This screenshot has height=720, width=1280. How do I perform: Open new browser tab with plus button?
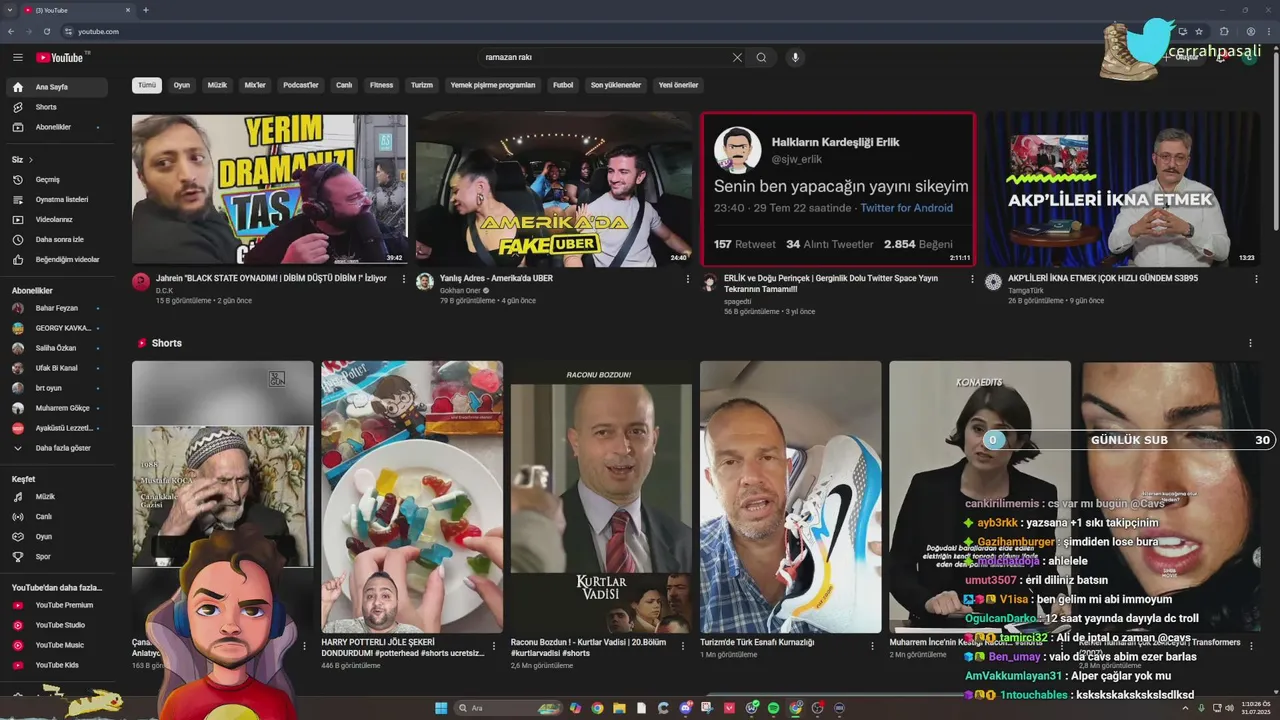tap(146, 10)
